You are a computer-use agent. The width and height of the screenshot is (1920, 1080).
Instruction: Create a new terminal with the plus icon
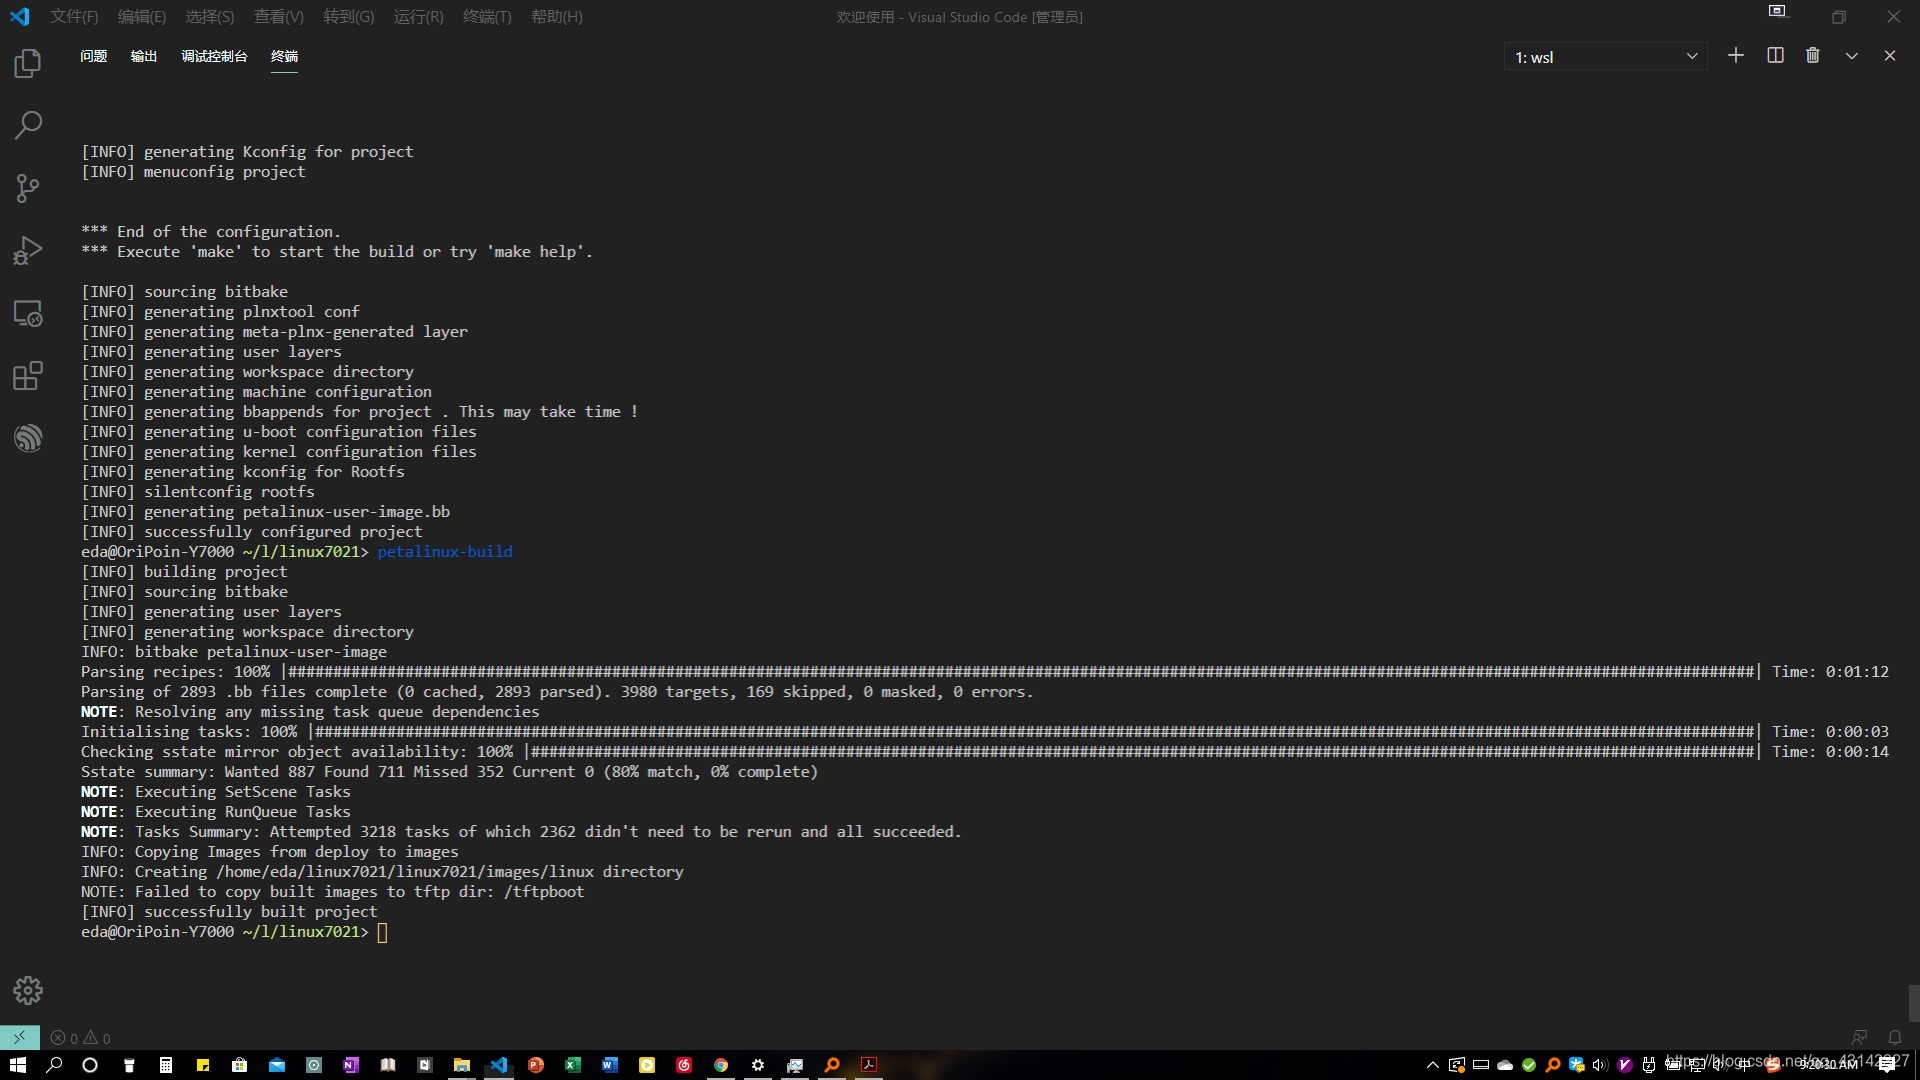(1736, 55)
